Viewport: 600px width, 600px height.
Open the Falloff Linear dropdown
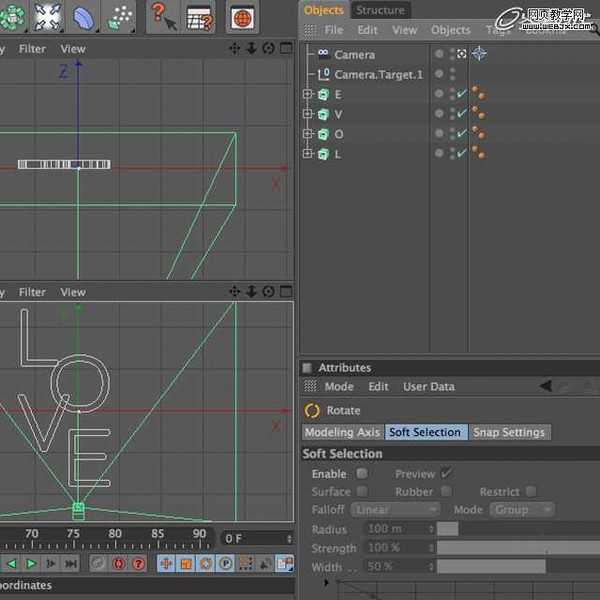(x=394, y=510)
